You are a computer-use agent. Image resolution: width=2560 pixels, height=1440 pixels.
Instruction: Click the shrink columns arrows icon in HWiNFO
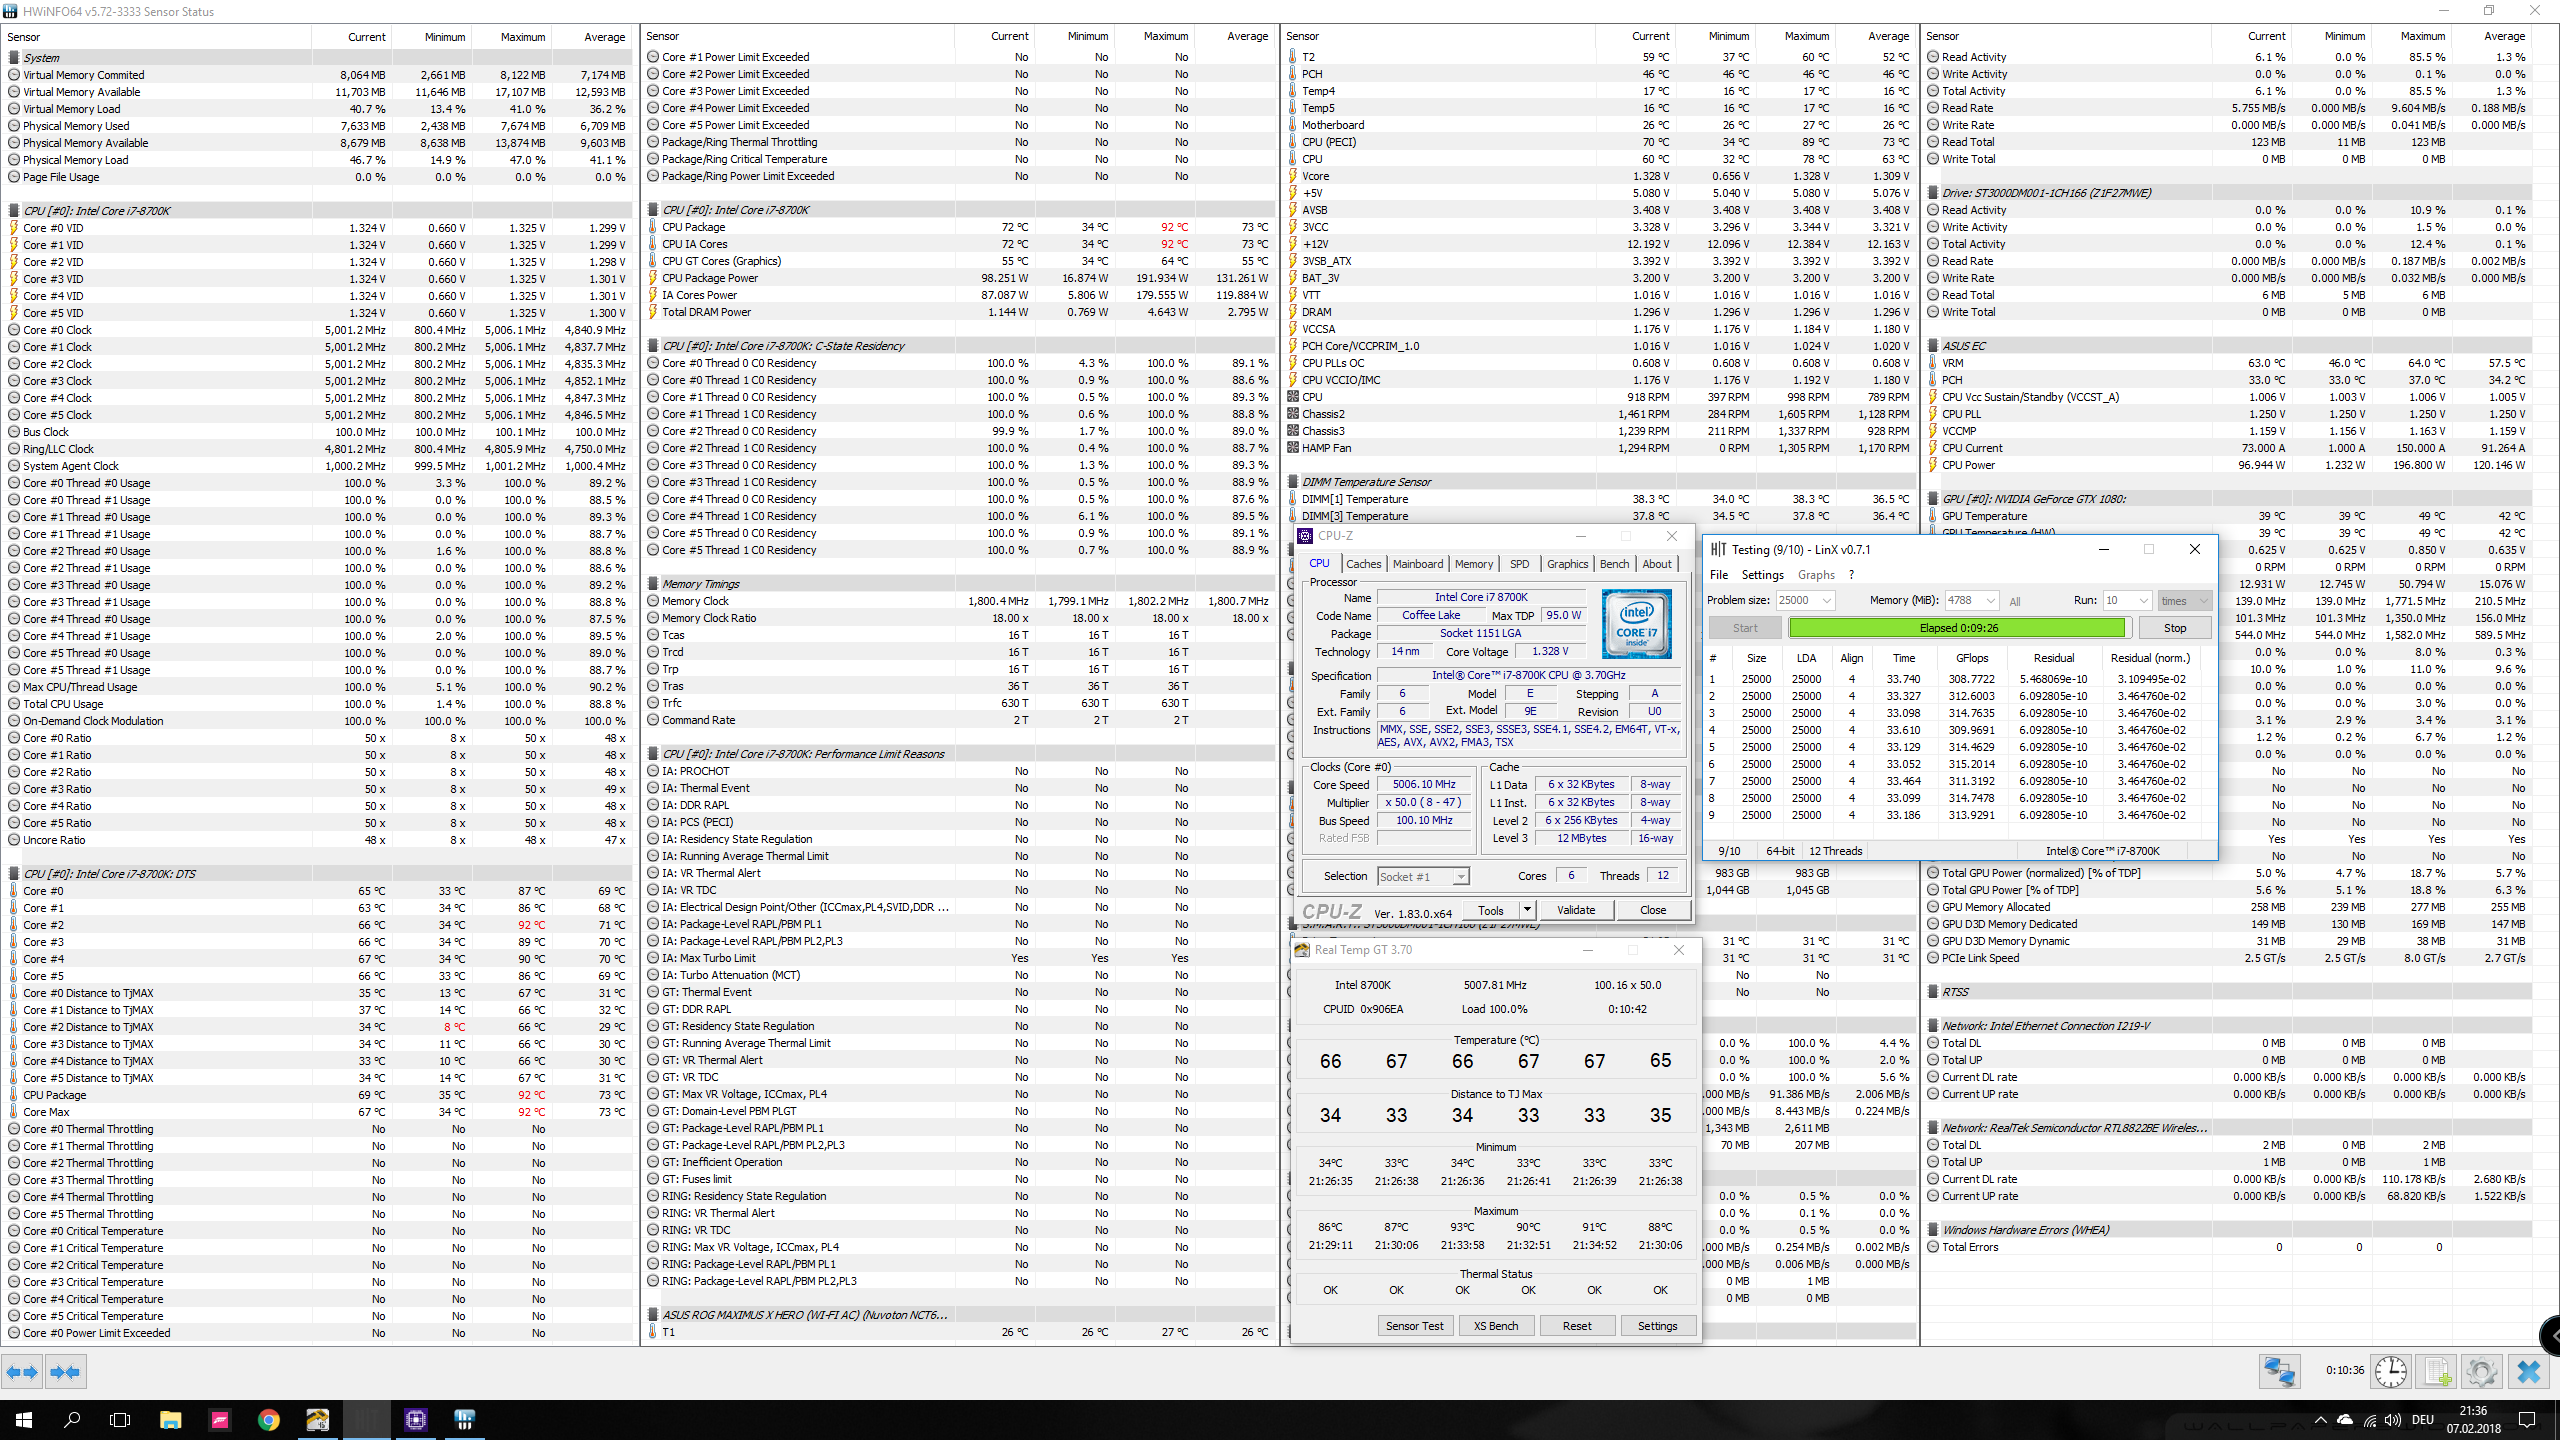tap(66, 1372)
